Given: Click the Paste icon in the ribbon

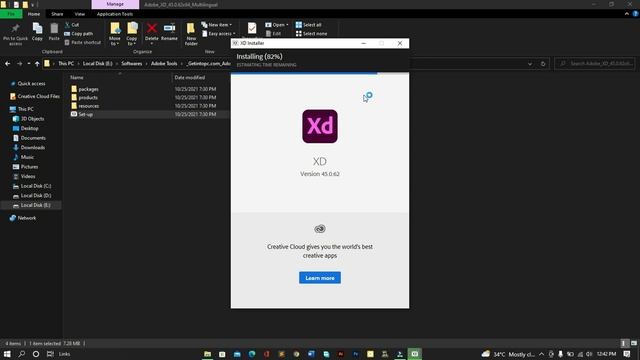Looking at the screenshot, I should (x=54, y=29).
